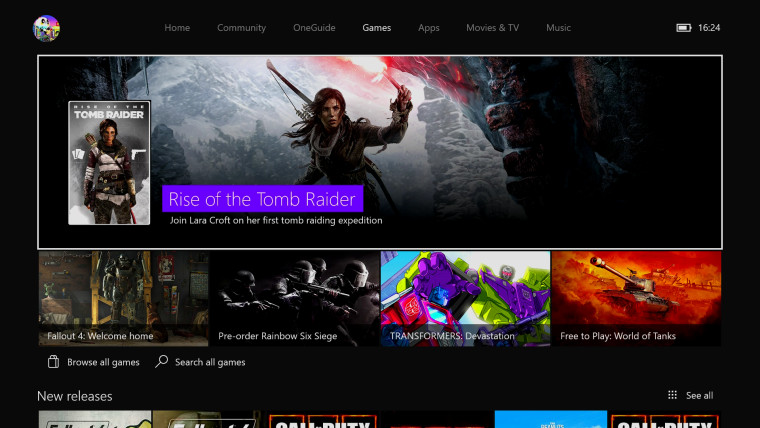Viewport: 760px width, 428px height.
Task: Open the OneGuide tab
Action: point(314,28)
